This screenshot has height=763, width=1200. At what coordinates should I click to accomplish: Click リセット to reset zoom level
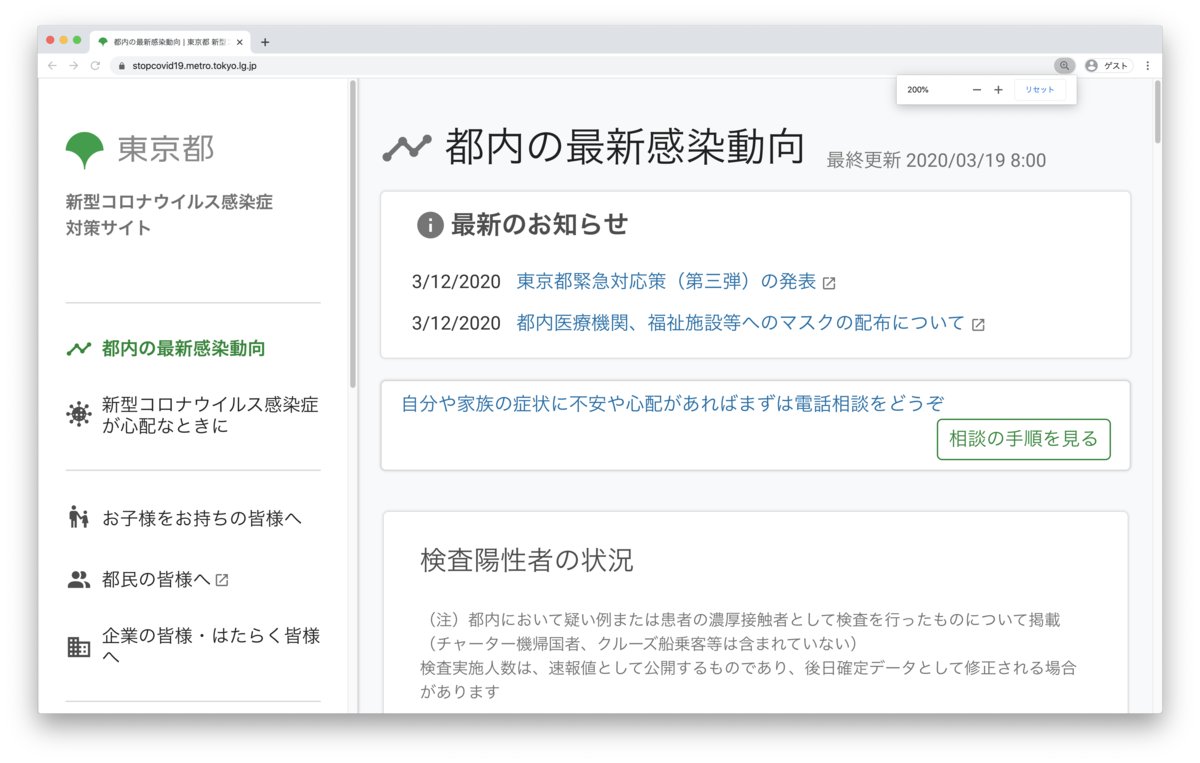coord(1039,89)
